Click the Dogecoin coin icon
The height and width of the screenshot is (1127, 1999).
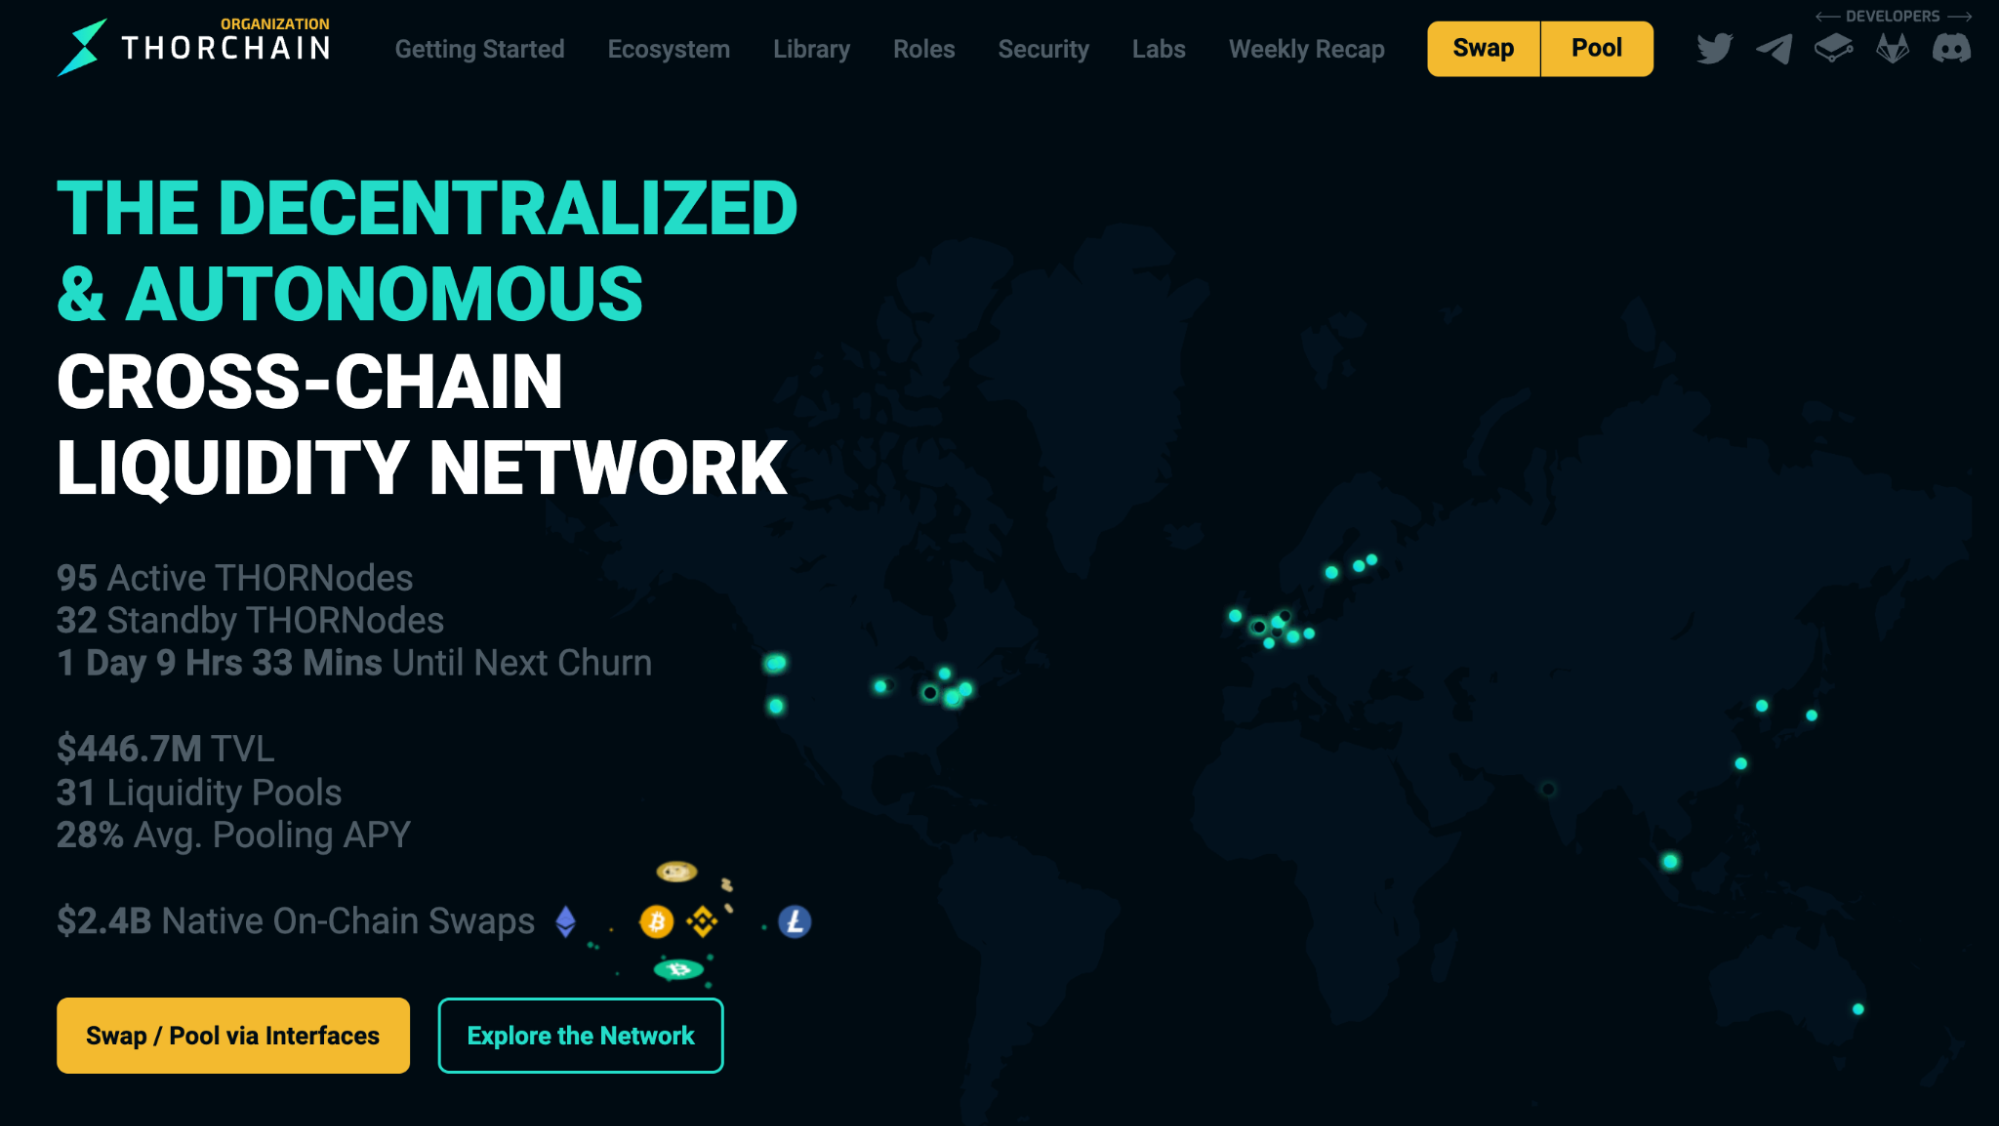click(x=677, y=872)
